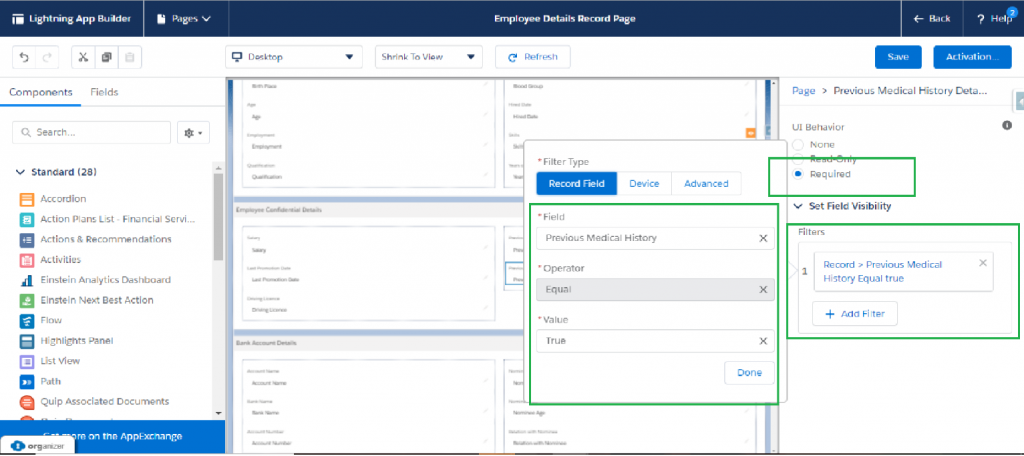The width and height of the screenshot is (1024, 456).
Task: Open the component settings gear menu
Action: coord(193,133)
